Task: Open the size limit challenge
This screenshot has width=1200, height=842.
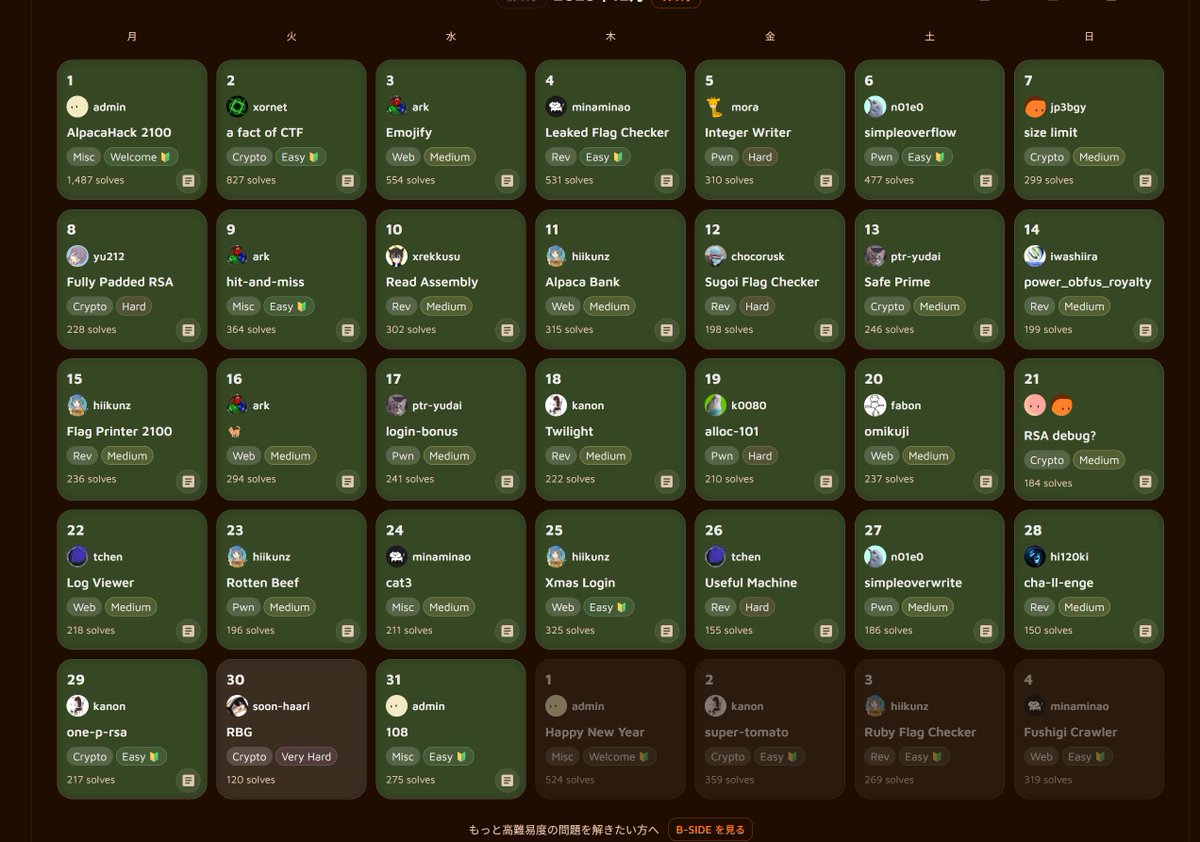Action: coord(1051,132)
